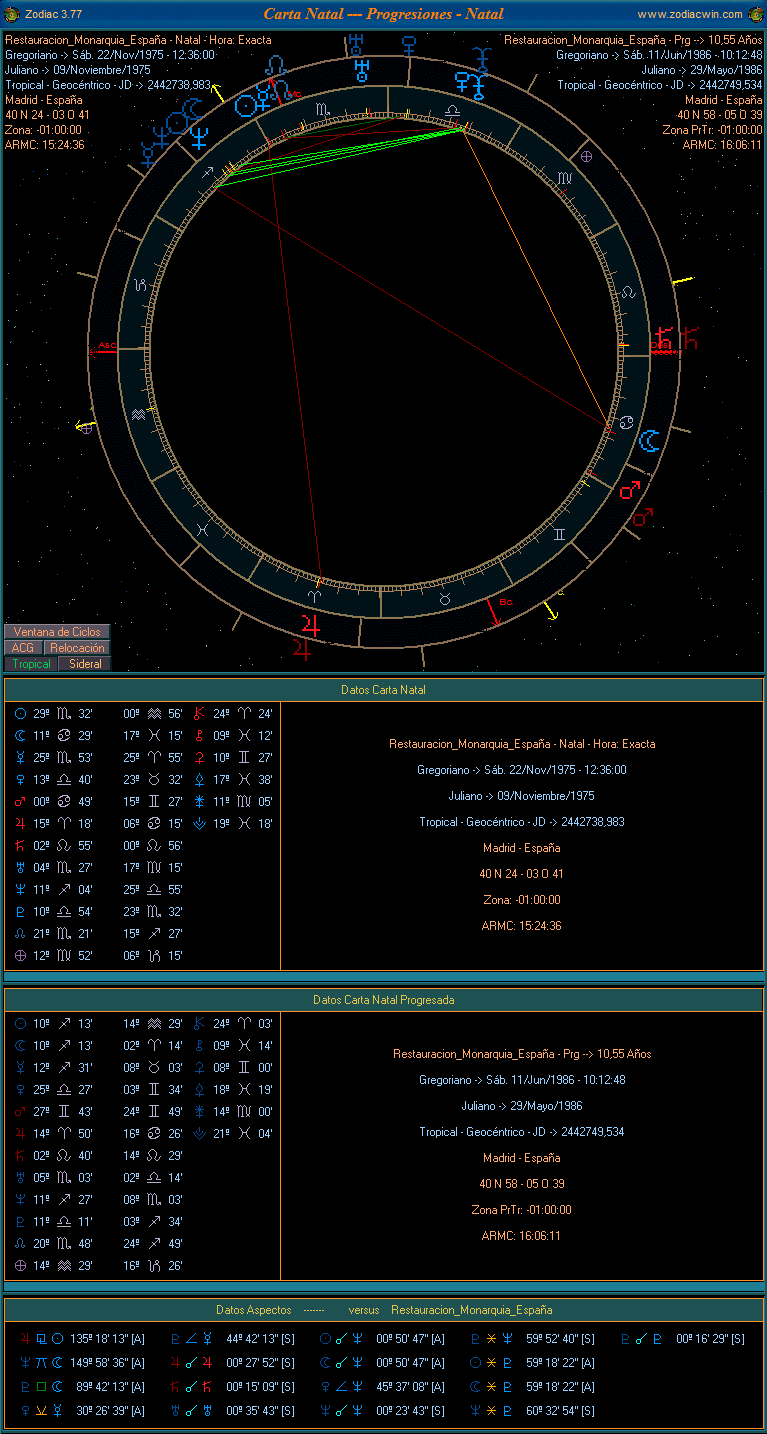Click the Datos Aspectos panel header
The width and height of the screenshot is (767, 1434).
[384, 1310]
